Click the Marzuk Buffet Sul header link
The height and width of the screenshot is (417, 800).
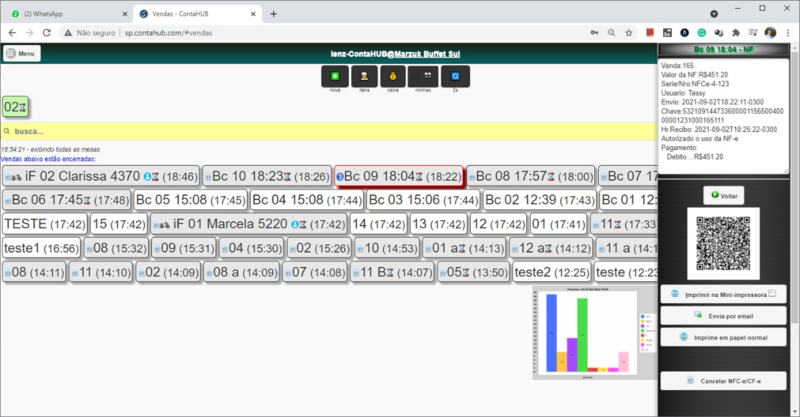coord(427,54)
